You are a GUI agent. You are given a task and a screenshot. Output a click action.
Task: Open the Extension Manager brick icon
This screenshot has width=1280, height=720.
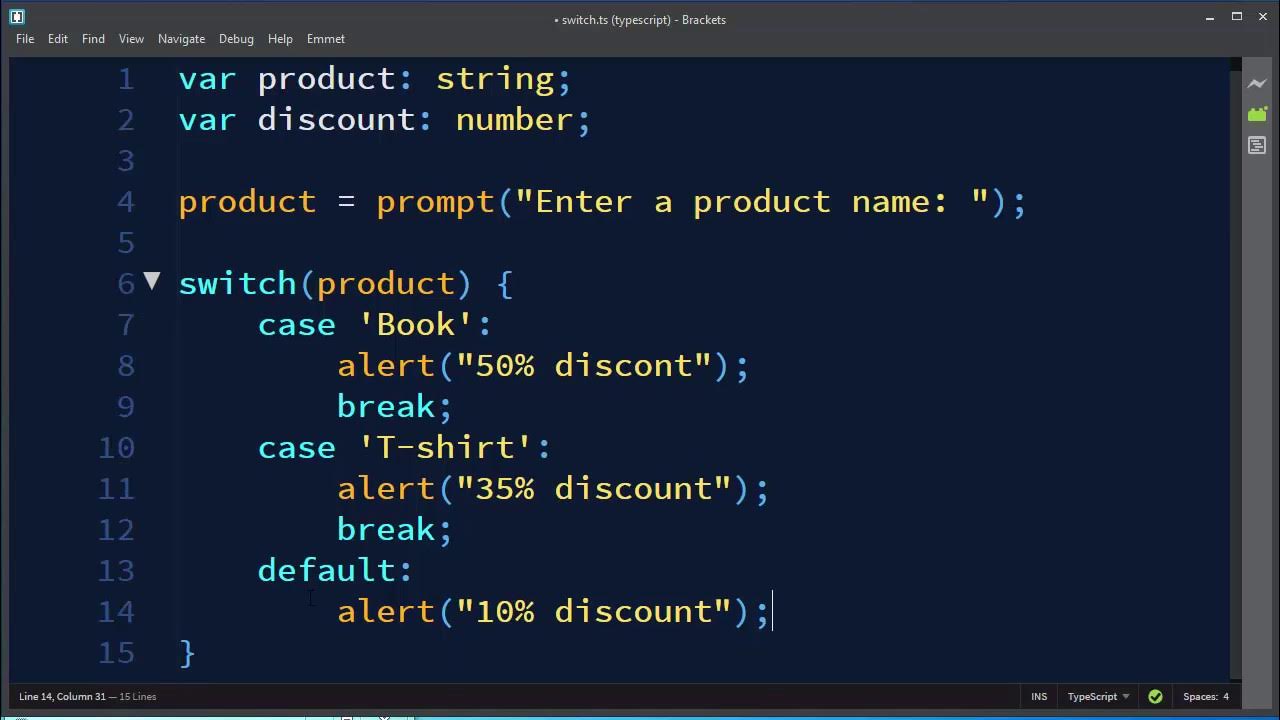1257,115
